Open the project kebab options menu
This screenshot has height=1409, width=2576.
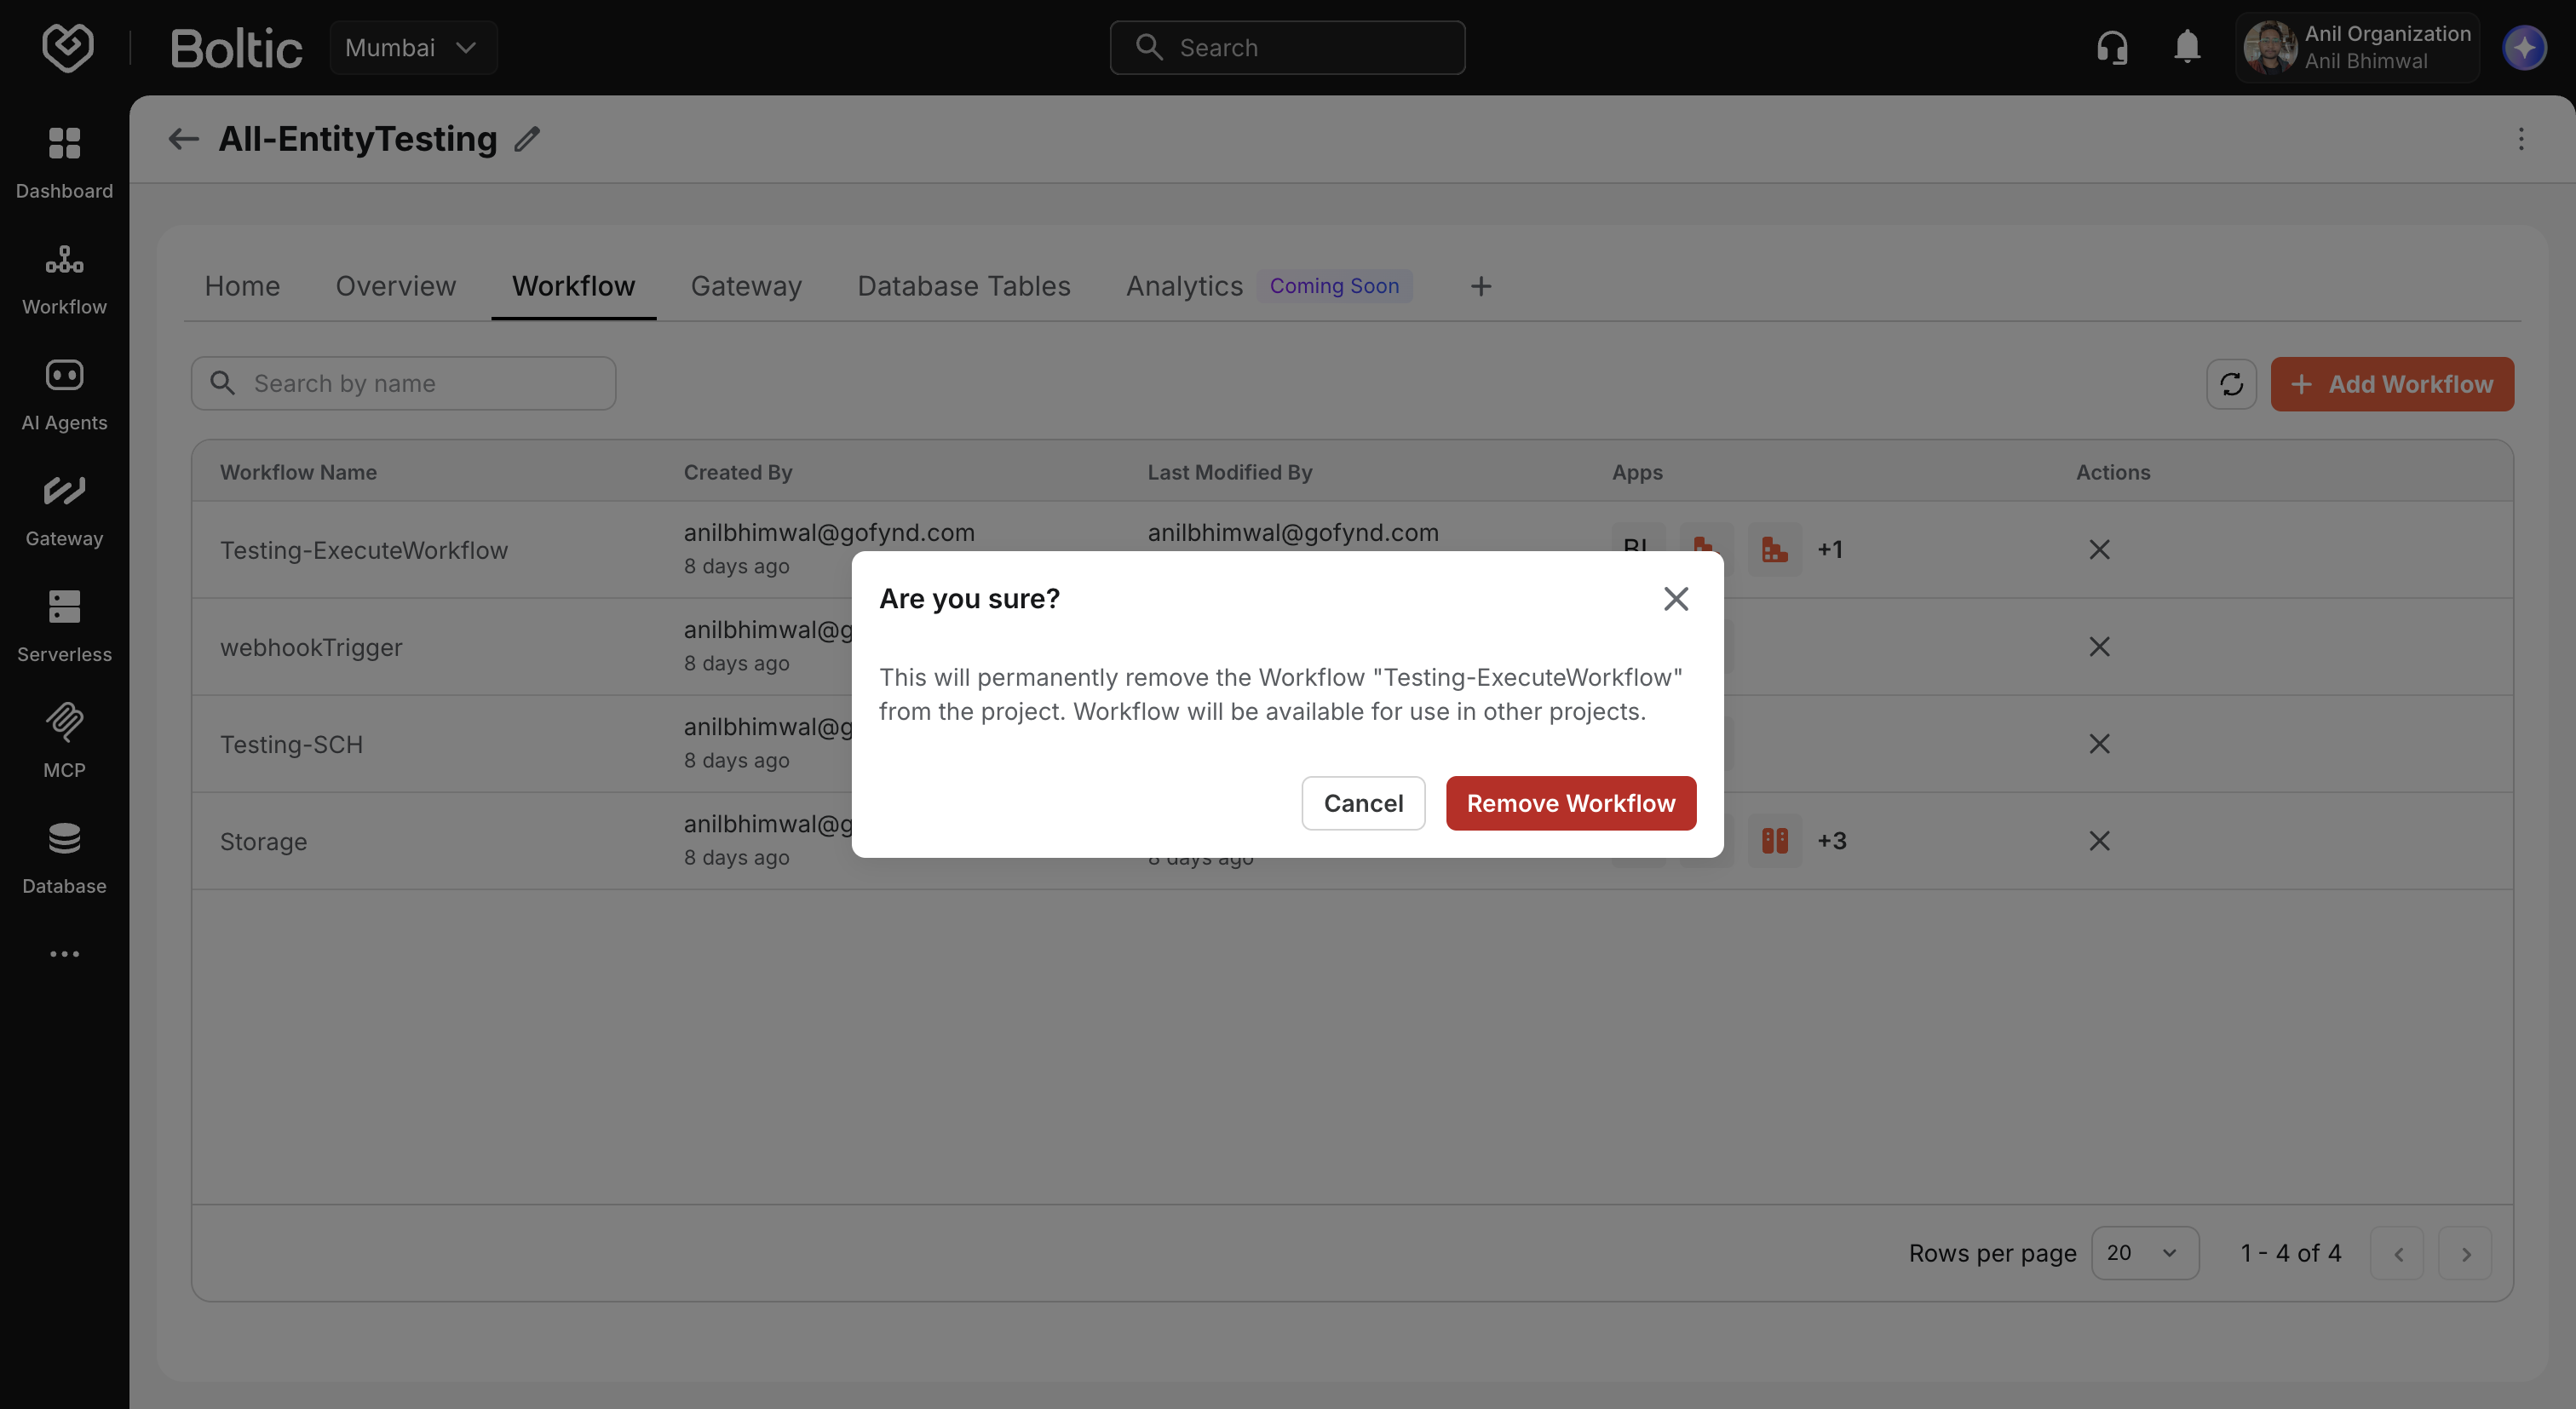2521,139
